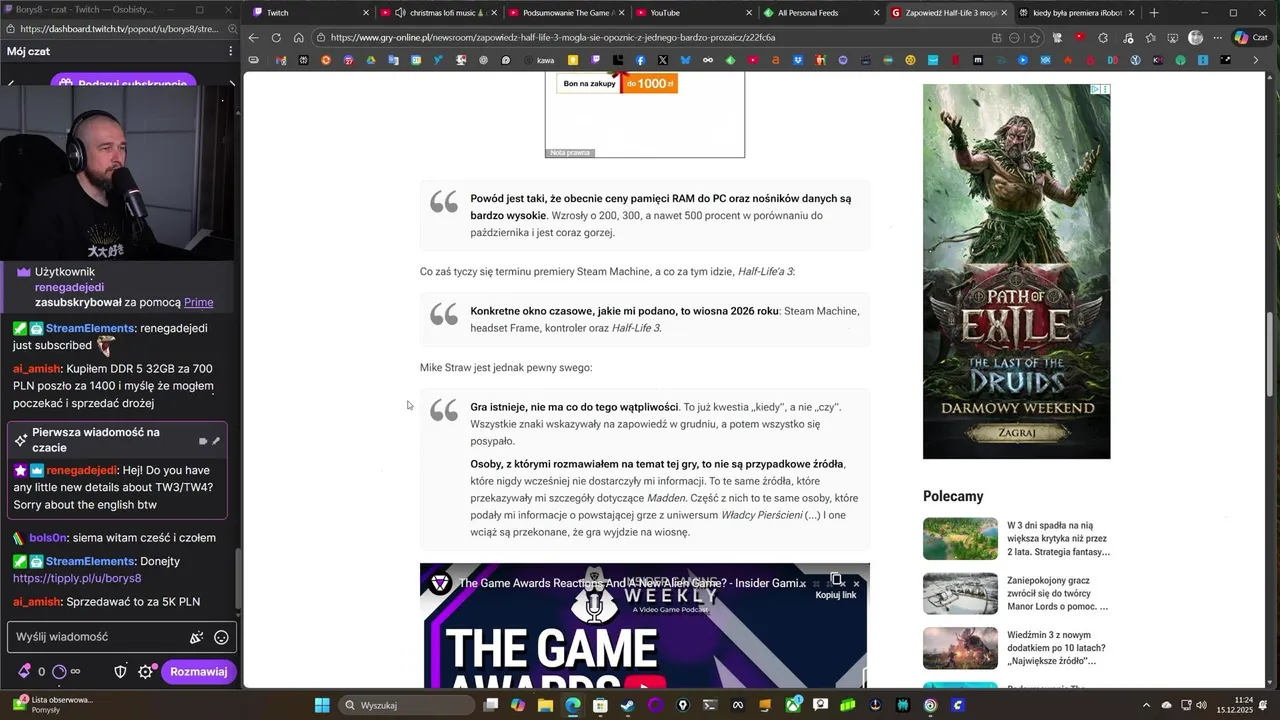
Task: Open the chat celebration effects icon
Action: coord(197,637)
